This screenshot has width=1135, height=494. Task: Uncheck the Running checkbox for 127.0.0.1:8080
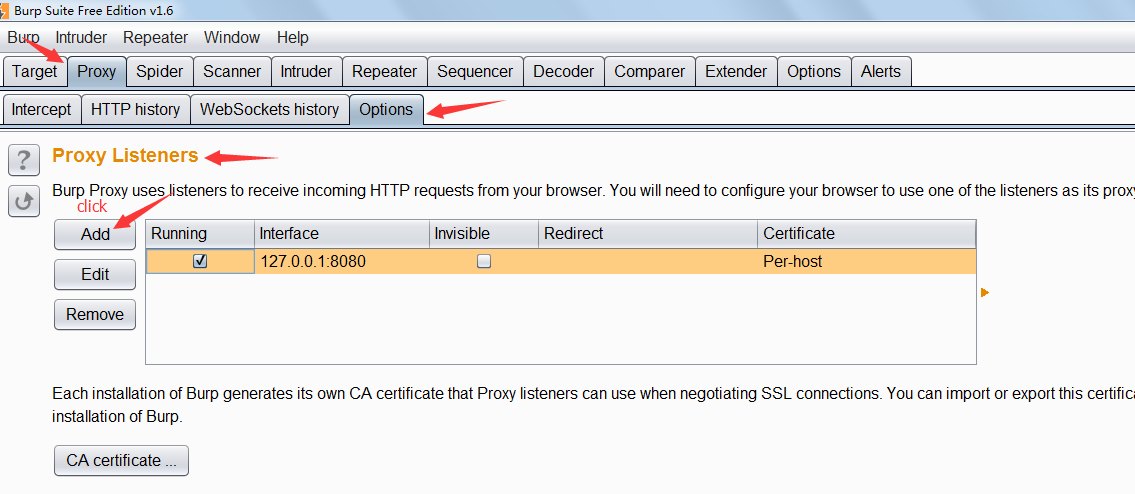[x=200, y=261]
